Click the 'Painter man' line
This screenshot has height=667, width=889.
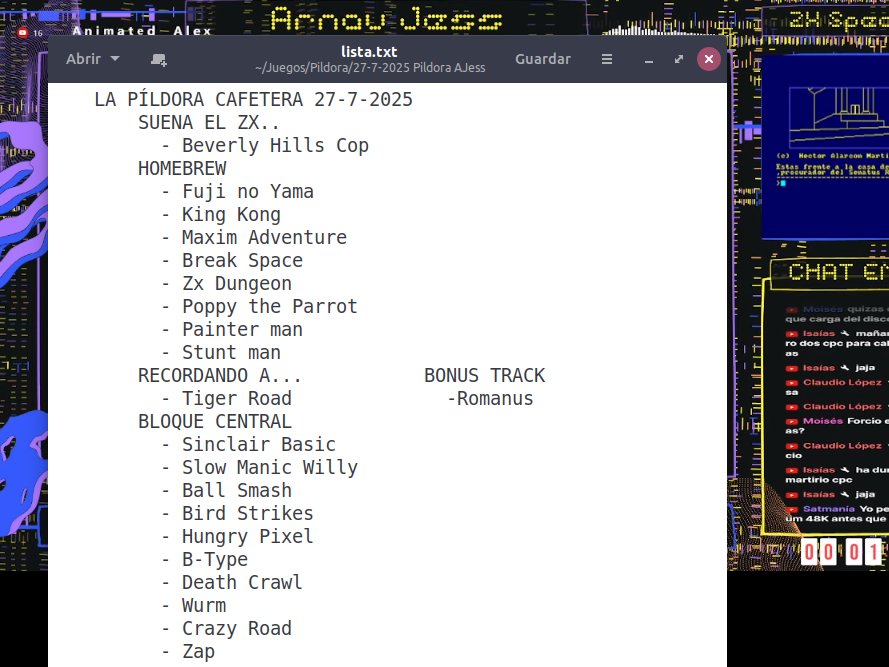tap(232, 330)
